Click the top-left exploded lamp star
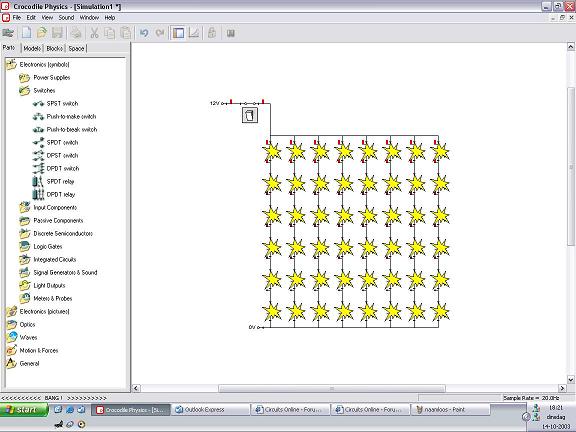This screenshot has height=432, width=576. (x=272, y=152)
